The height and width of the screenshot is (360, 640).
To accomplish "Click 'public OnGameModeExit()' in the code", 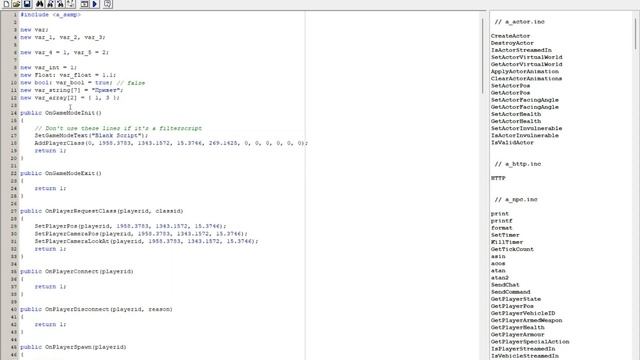I will click(x=61, y=173).
